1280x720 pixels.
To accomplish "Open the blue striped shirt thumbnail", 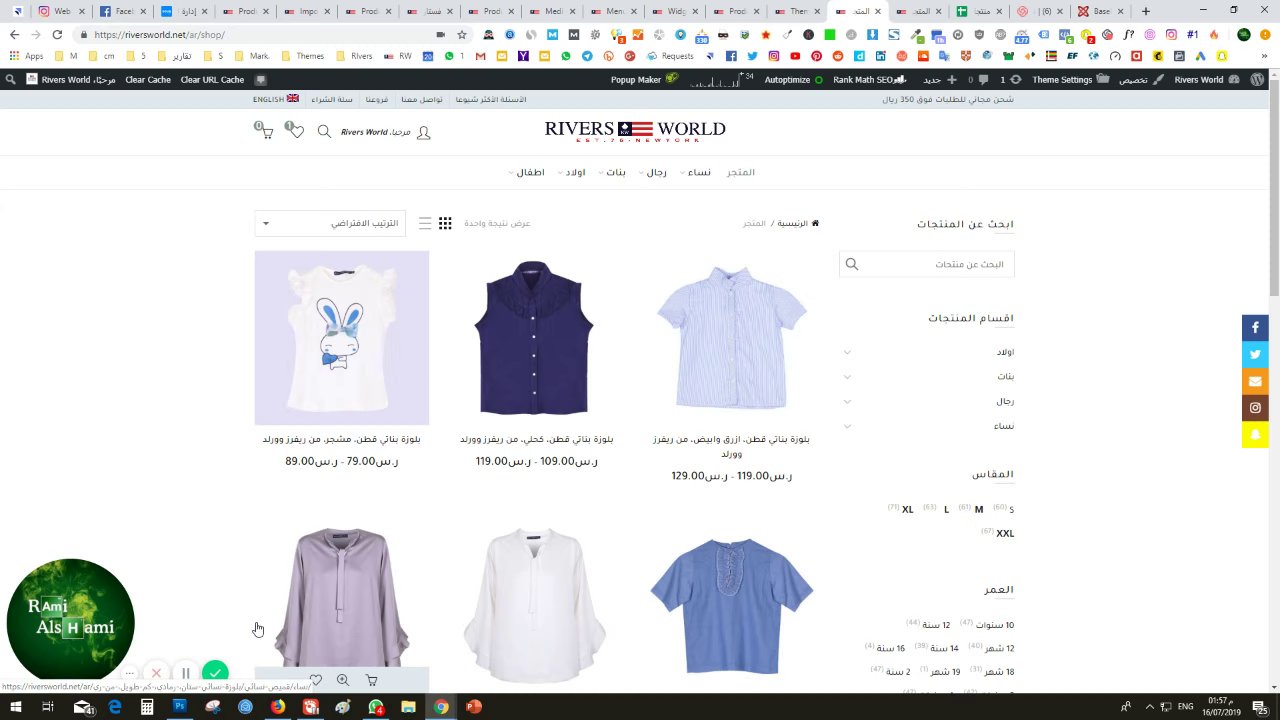I will 731,338.
